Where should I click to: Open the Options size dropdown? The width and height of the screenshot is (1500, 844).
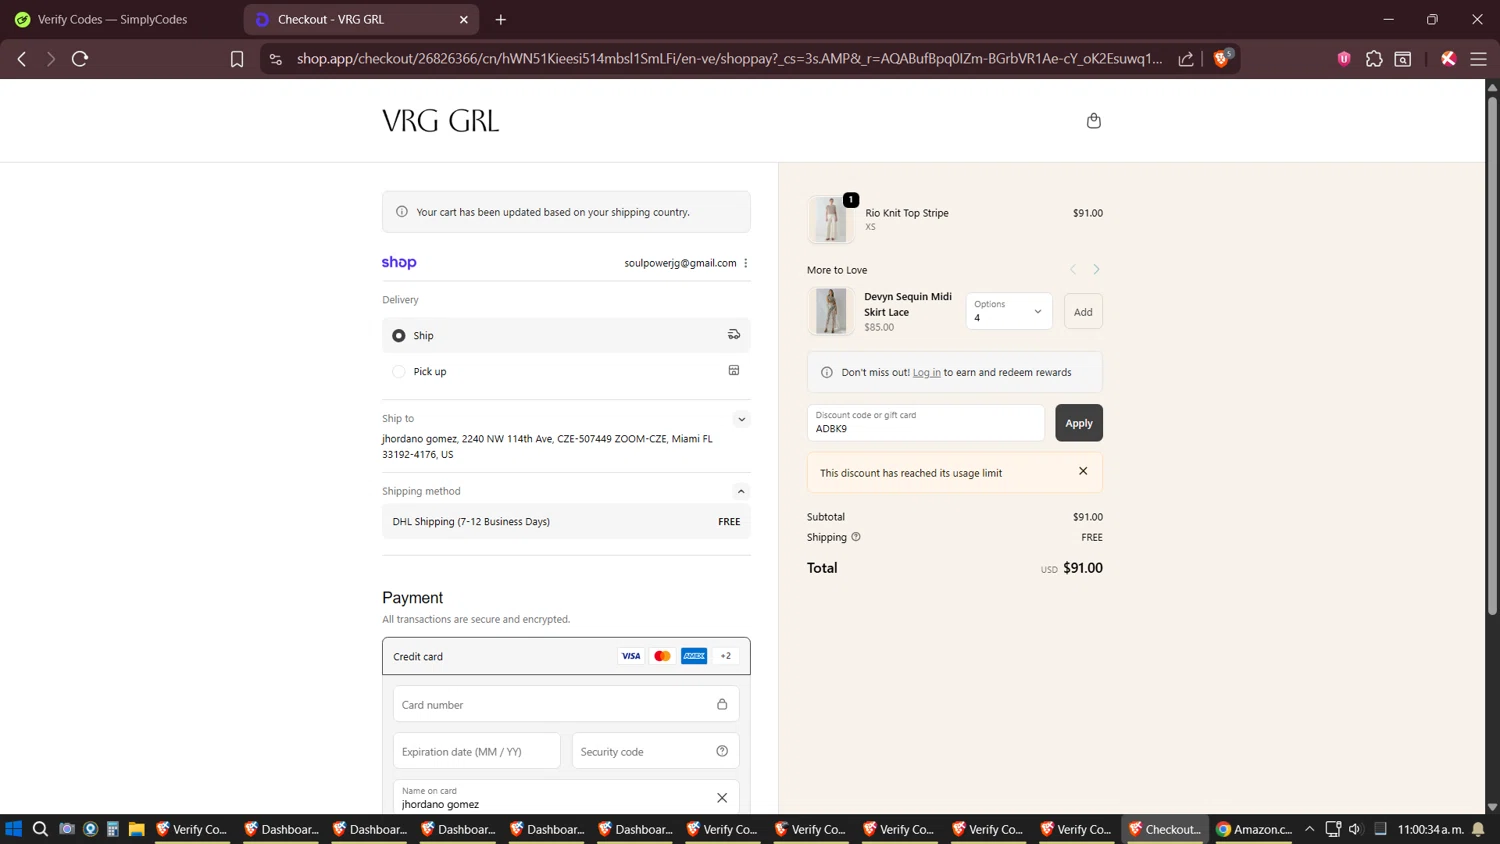1008,311
